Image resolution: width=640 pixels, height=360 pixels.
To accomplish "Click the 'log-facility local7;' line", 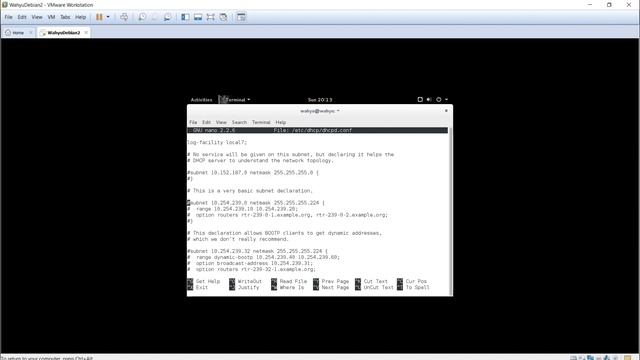I will (217, 142).
